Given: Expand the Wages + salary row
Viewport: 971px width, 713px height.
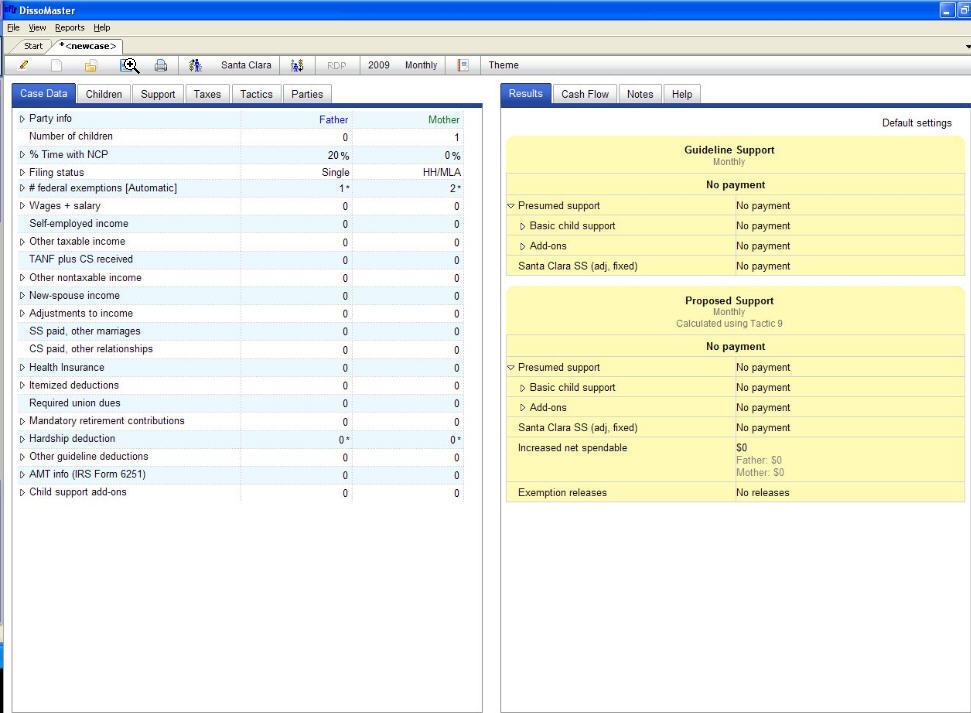Looking at the screenshot, I should tap(22, 206).
